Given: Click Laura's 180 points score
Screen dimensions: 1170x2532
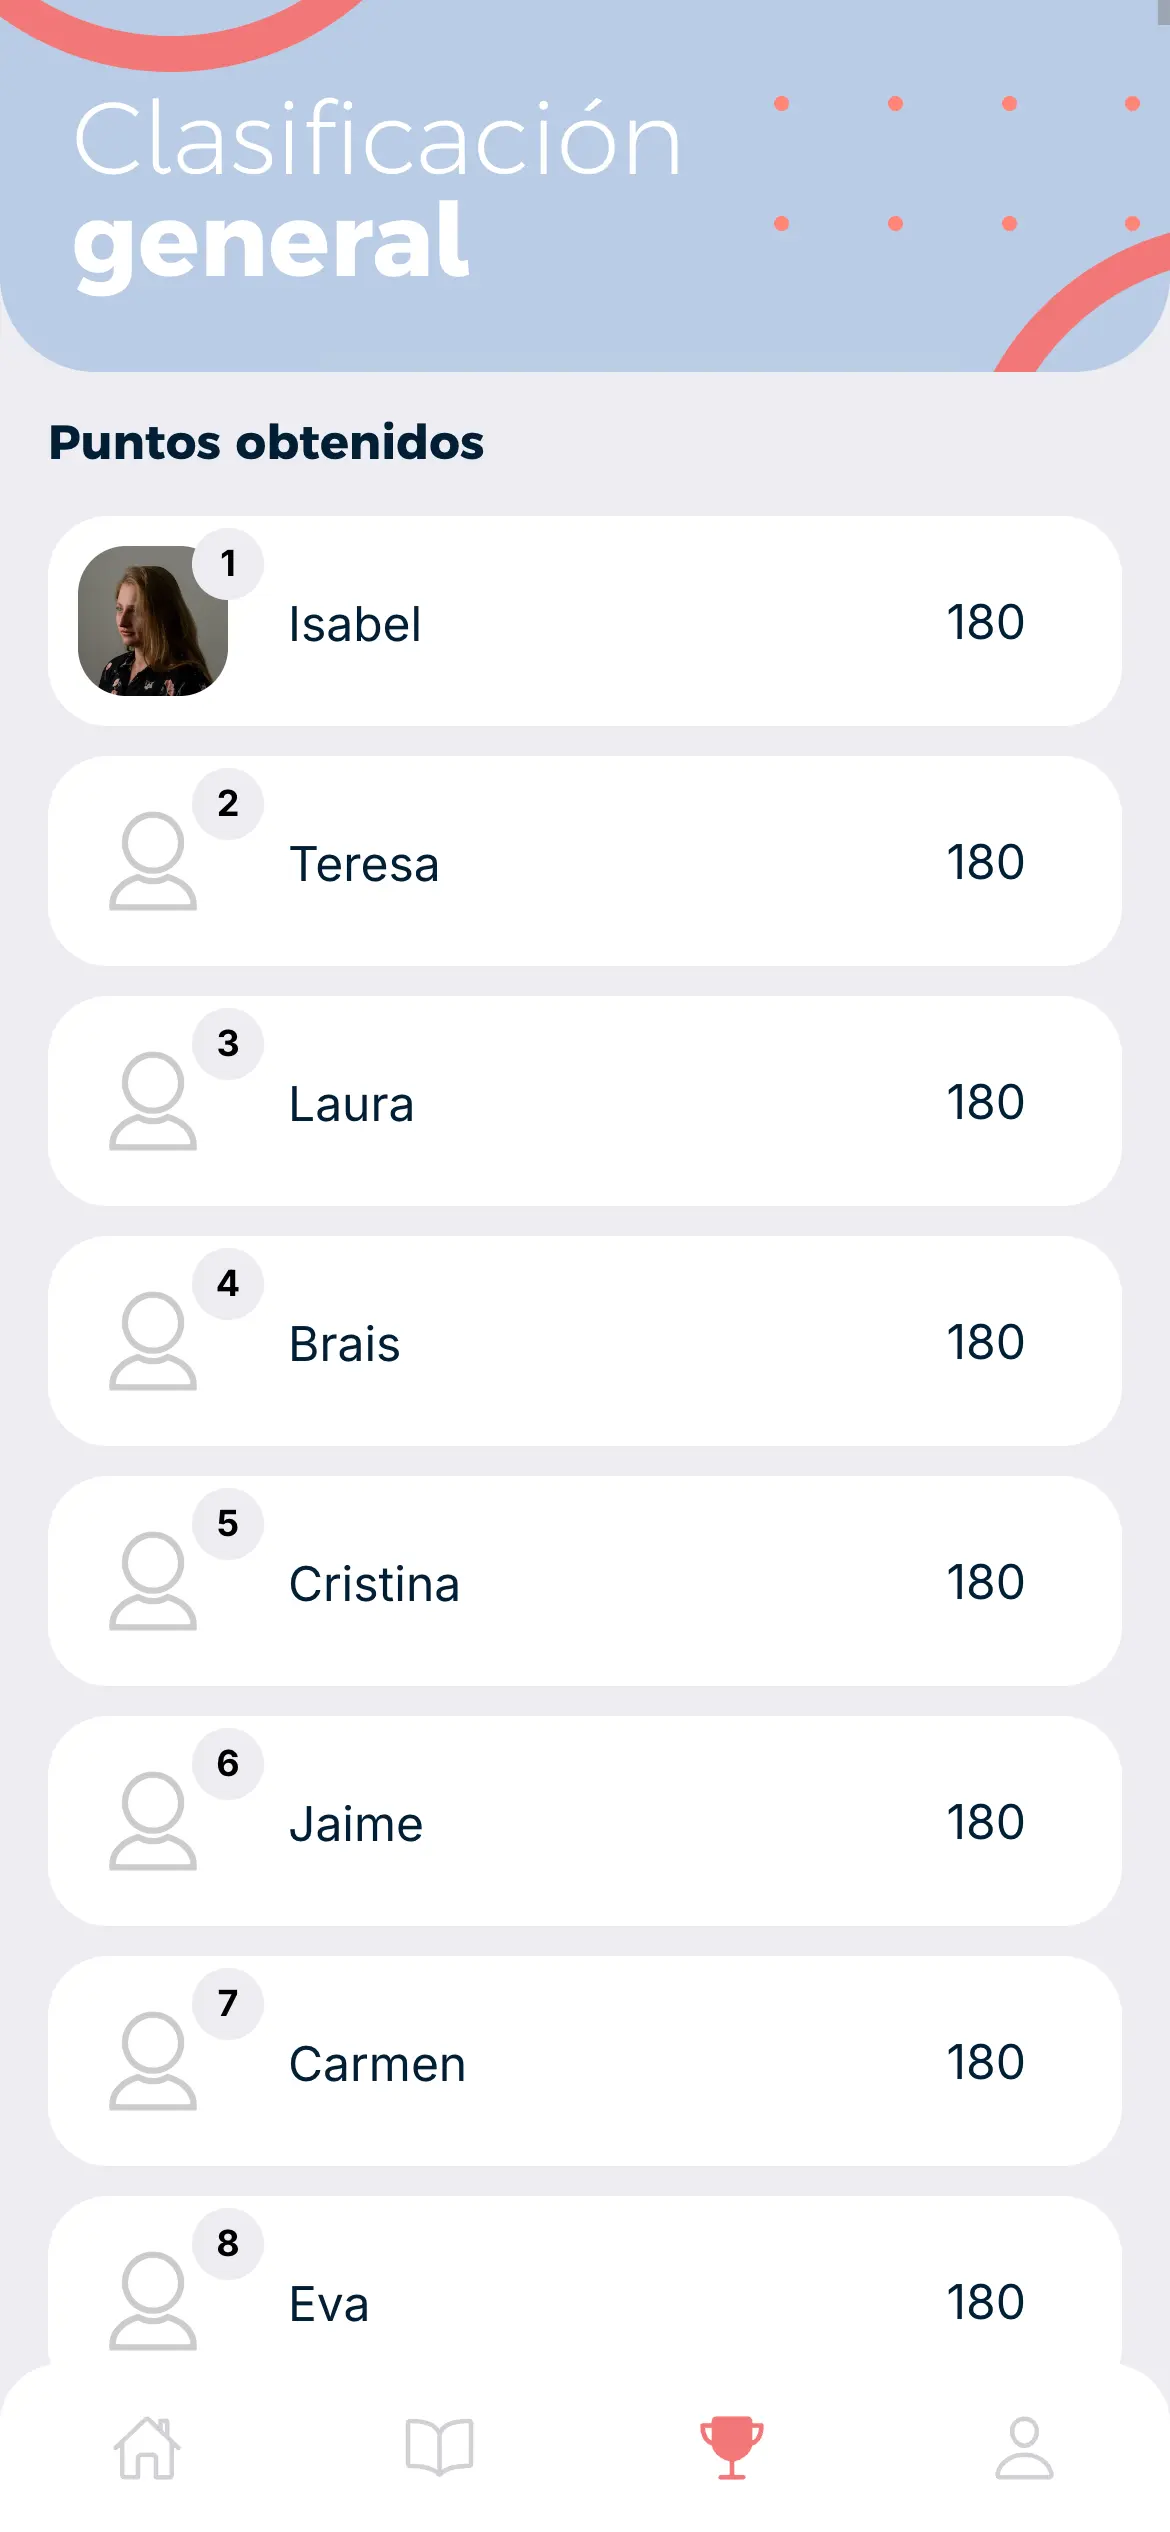Looking at the screenshot, I should click(x=985, y=1103).
